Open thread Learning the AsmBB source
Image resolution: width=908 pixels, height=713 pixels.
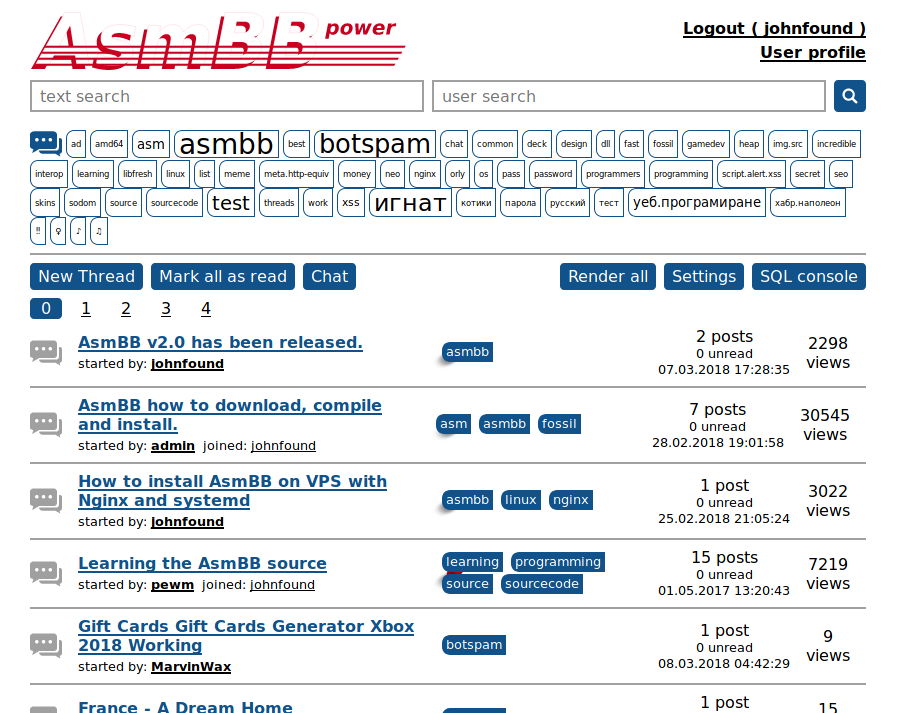tap(203, 563)
